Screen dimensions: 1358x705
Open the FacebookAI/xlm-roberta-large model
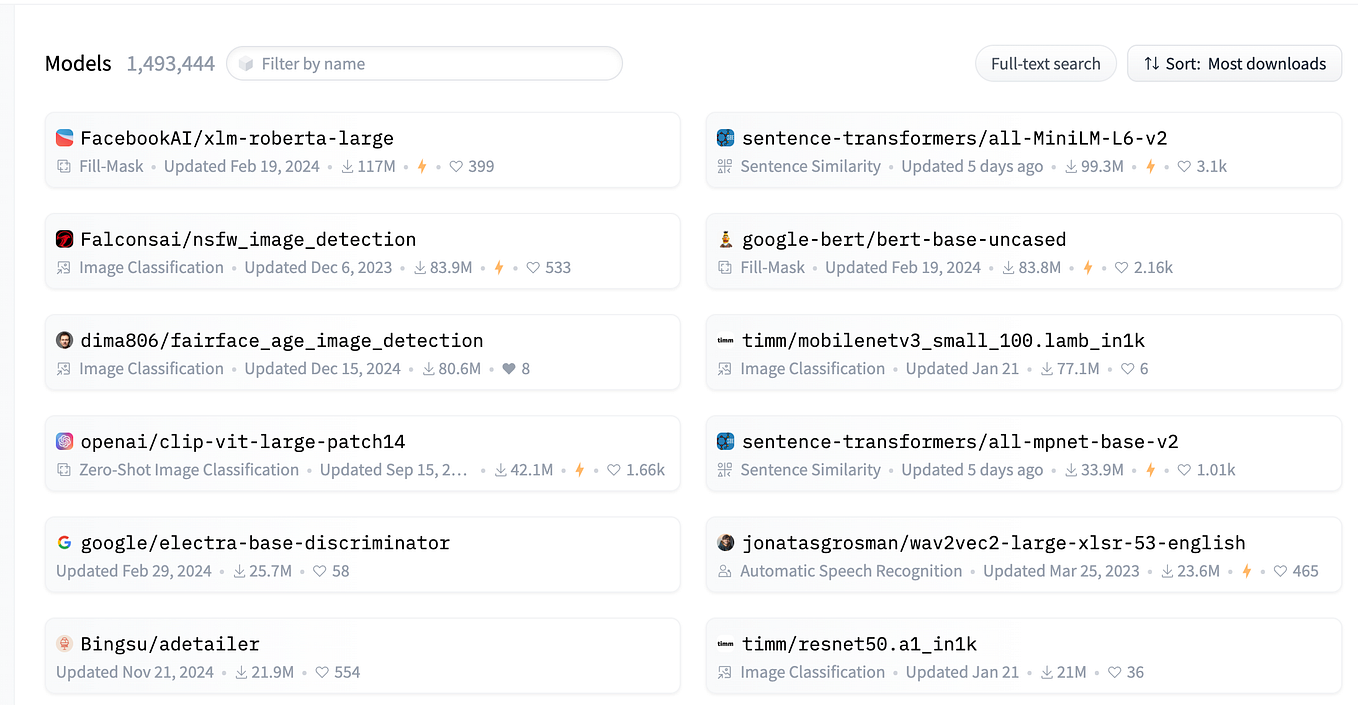tap(237, 138)
